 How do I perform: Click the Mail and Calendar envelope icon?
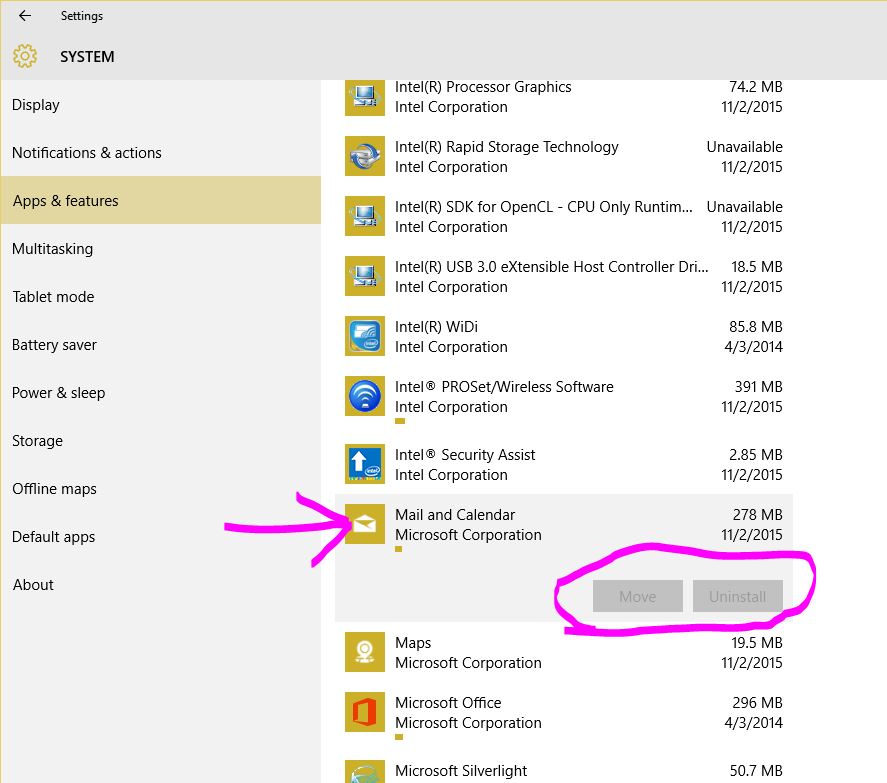click(365, 524)
